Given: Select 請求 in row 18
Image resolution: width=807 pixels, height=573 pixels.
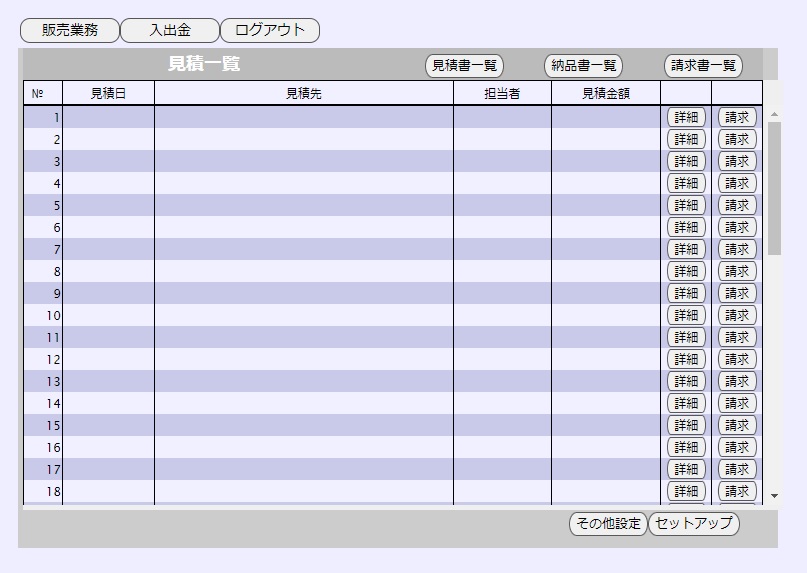Looking at the screenshot, I should (737, 492).
